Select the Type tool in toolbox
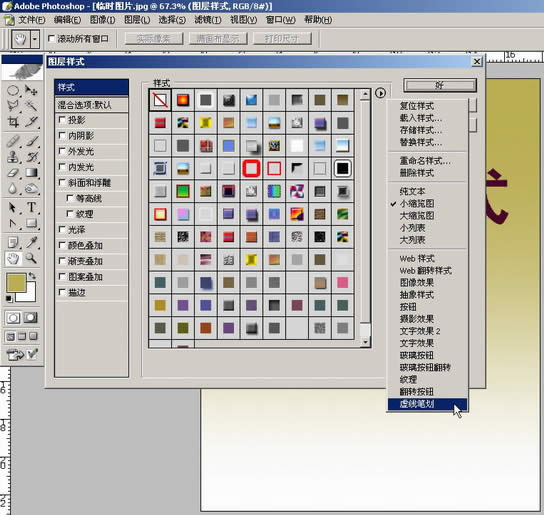The height and width of the screenshot is (515, 544). [x=31, y=207]
